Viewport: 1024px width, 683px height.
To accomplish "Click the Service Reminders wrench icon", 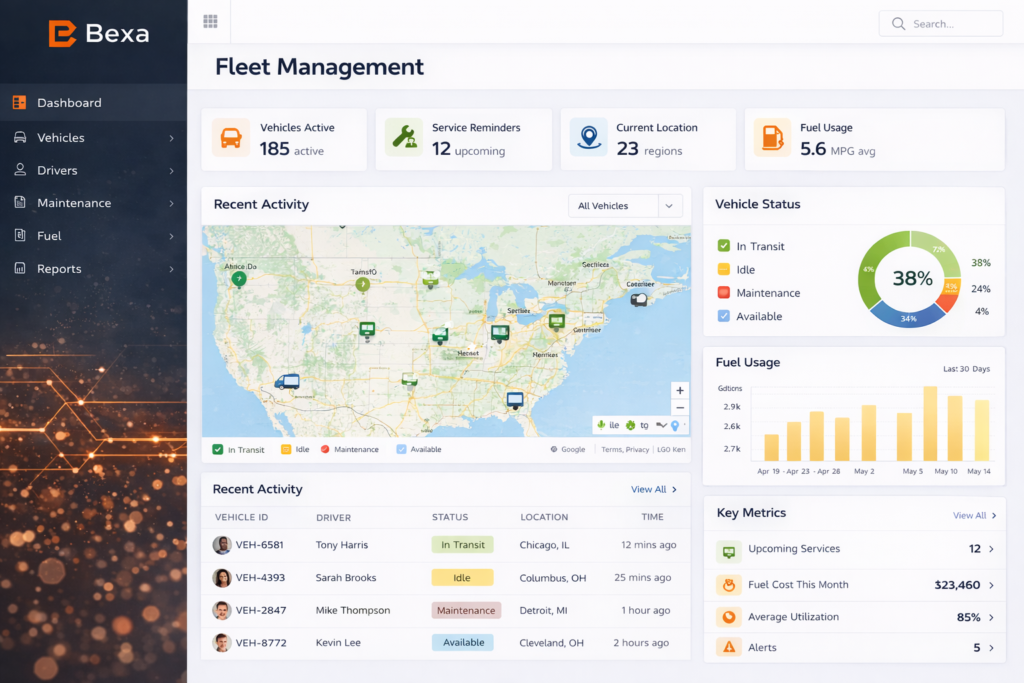I will (404, 138).
